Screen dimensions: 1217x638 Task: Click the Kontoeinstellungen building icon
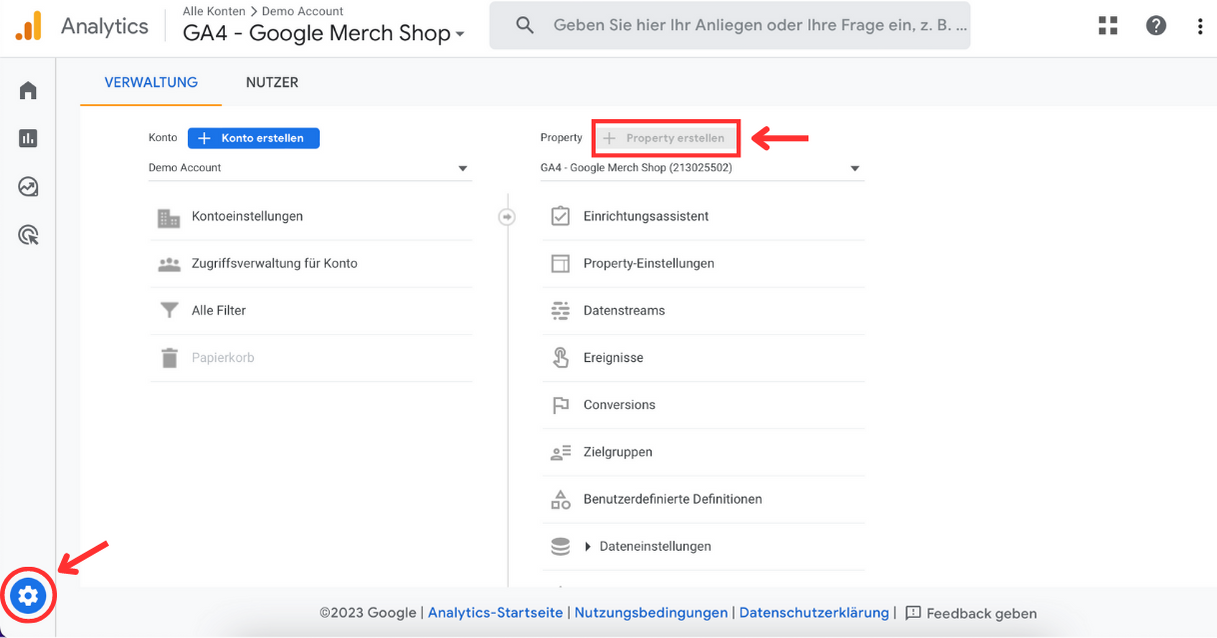pos(169,217)
